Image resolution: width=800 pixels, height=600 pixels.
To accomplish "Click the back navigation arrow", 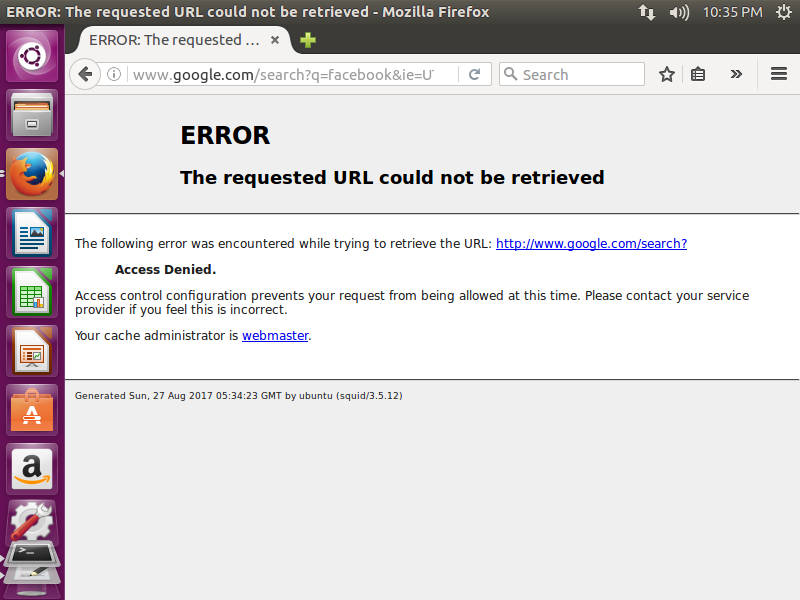I will click(86, 73).
